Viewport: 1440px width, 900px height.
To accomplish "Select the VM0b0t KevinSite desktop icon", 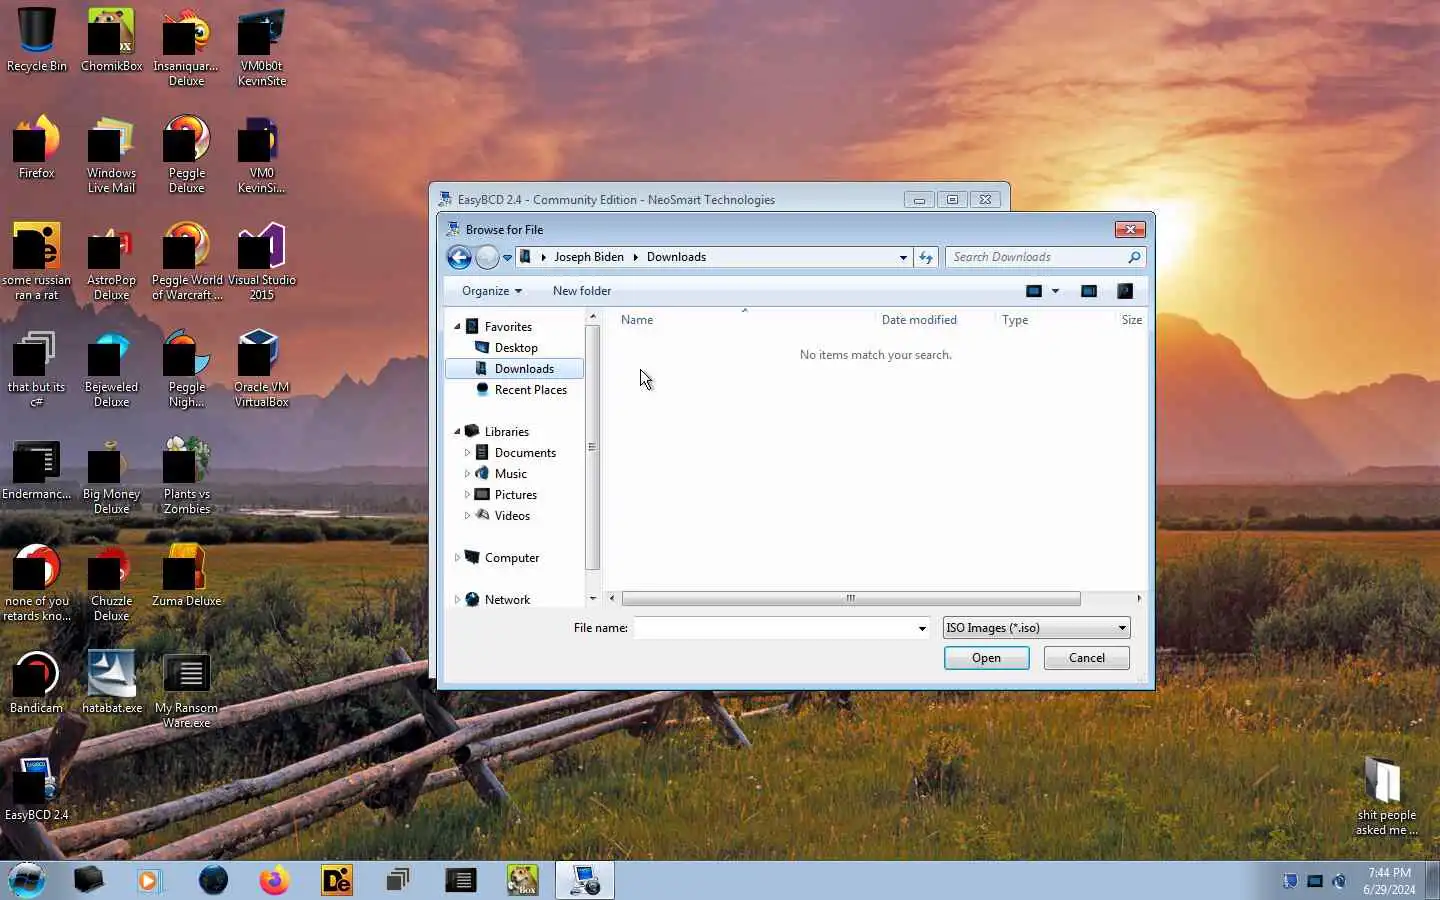I will coord(261,47).
